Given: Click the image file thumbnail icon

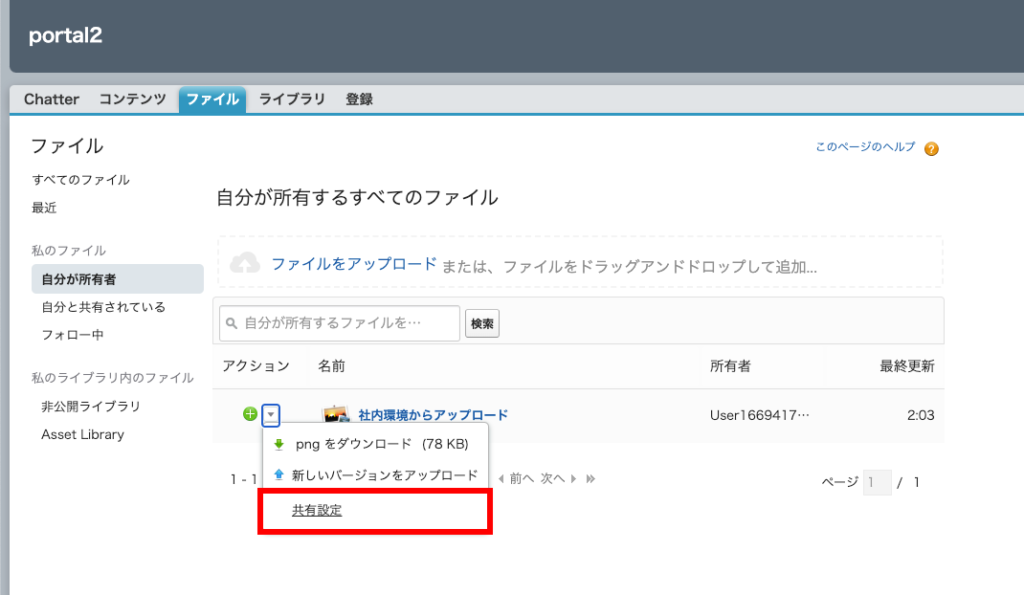Looking at the screenshot, I should (x=335, y=414).
